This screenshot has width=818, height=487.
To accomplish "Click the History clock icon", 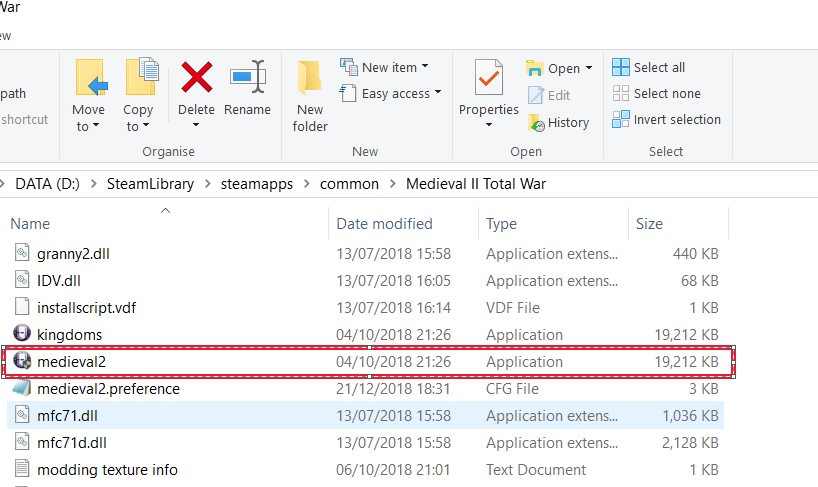I will [536, 123].
